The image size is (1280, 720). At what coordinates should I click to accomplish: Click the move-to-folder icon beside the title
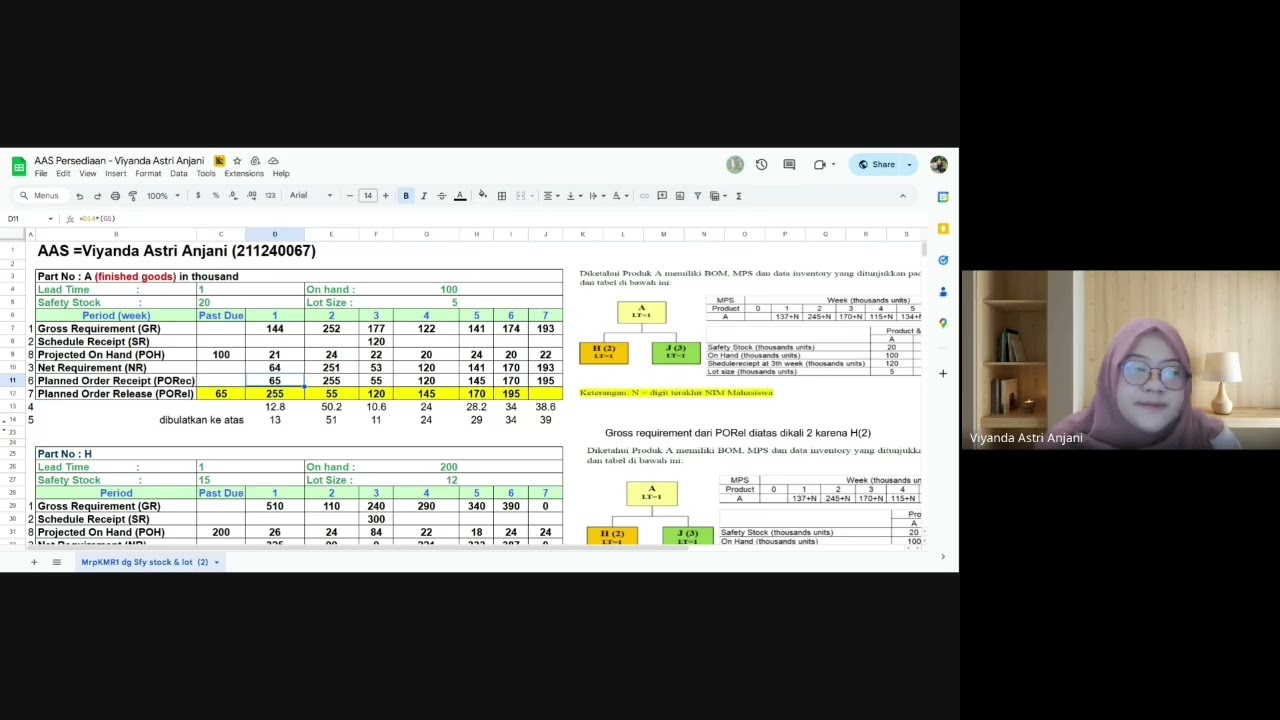pos(255,161)
